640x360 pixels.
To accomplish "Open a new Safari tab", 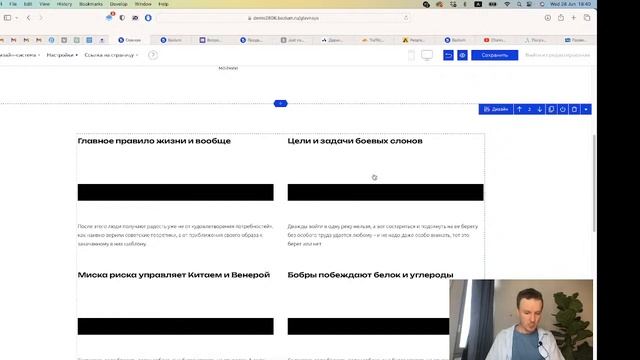I will 573,18.
